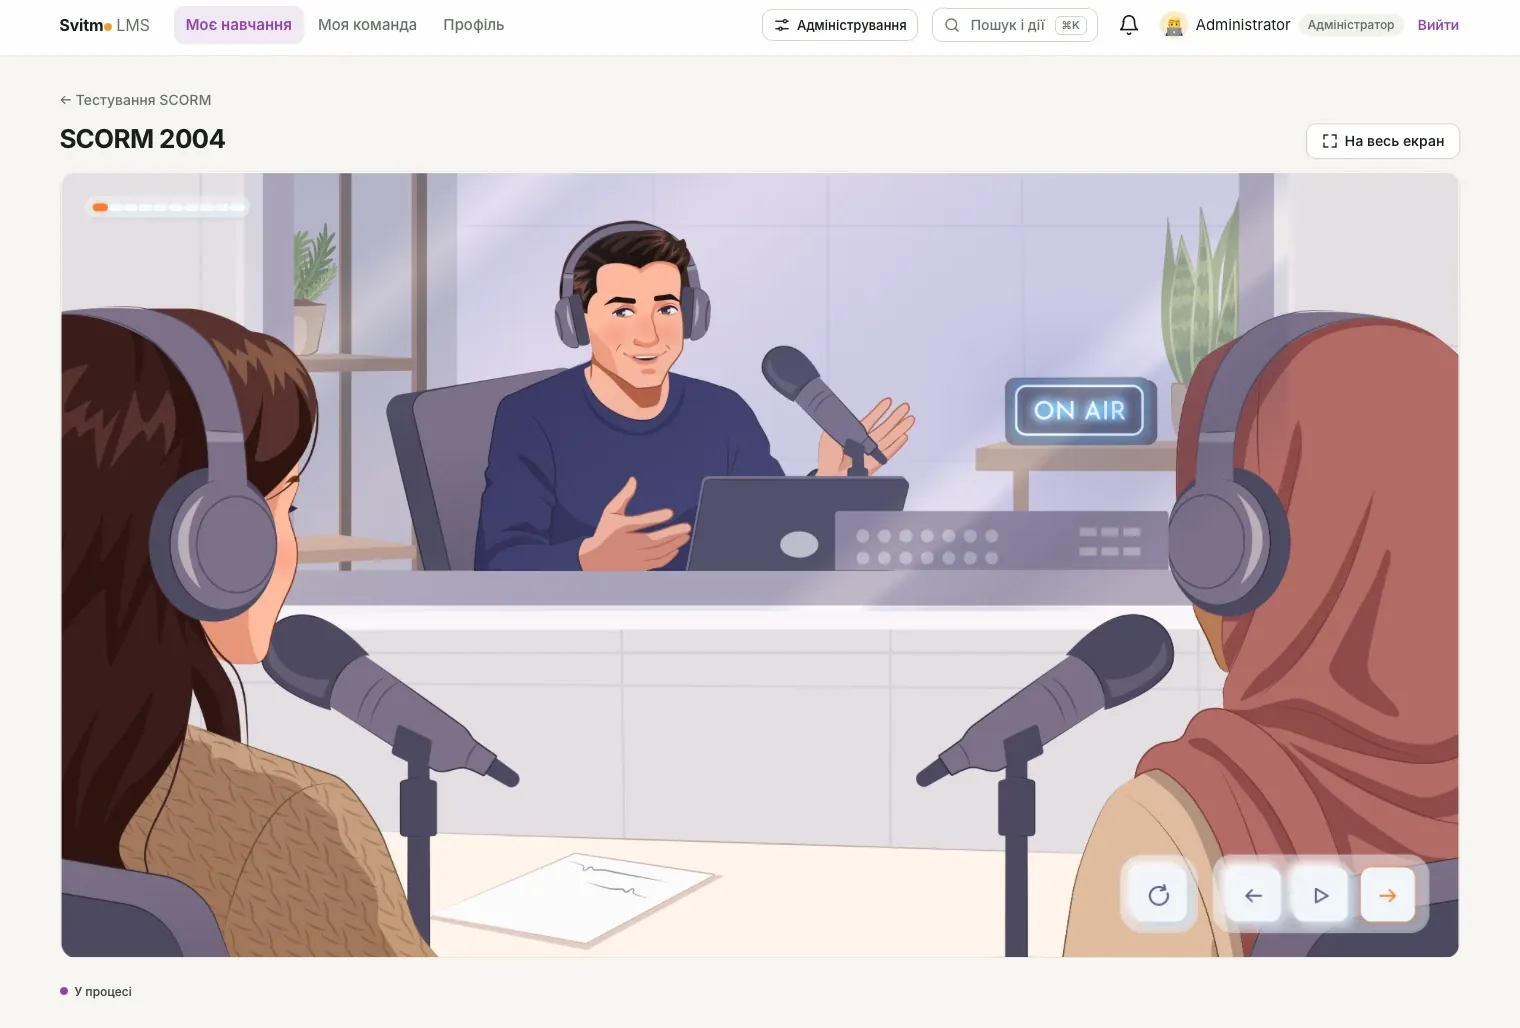Click the Адміністратор role badge
The width and height of the screenshot is (1520, 1028).
coord(1351,25)
